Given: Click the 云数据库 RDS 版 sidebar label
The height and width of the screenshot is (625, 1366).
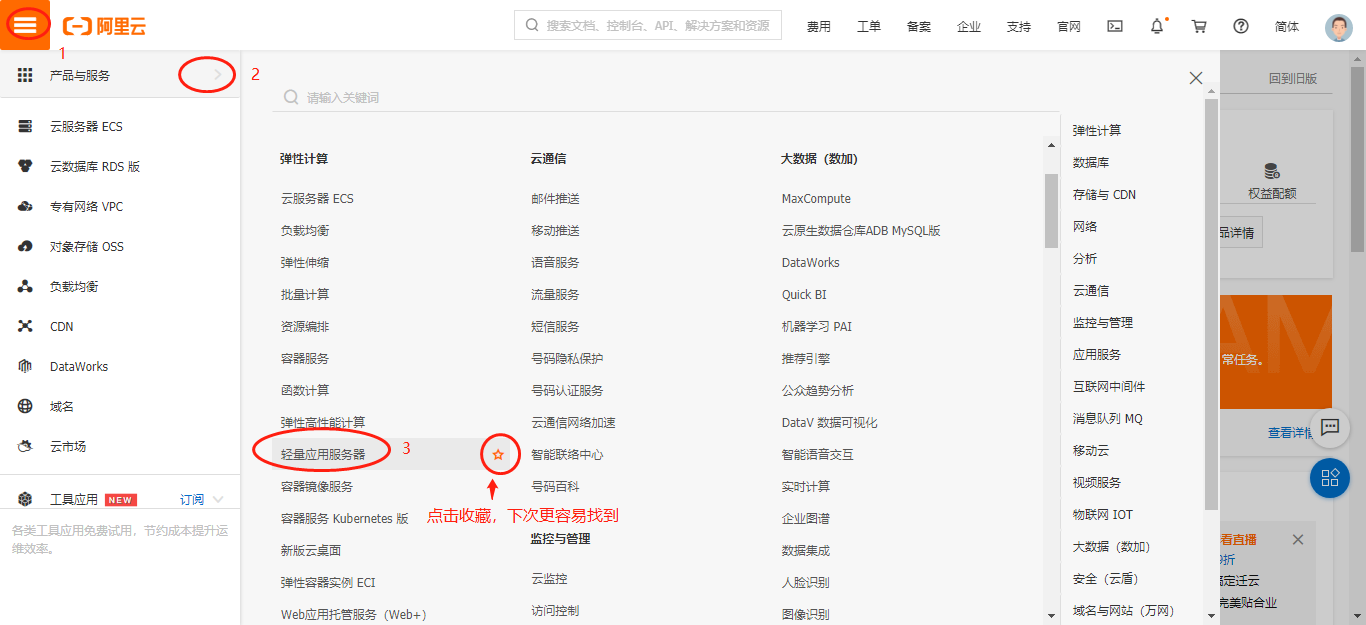Looking at the screenshot, I should tap(95, 167).
